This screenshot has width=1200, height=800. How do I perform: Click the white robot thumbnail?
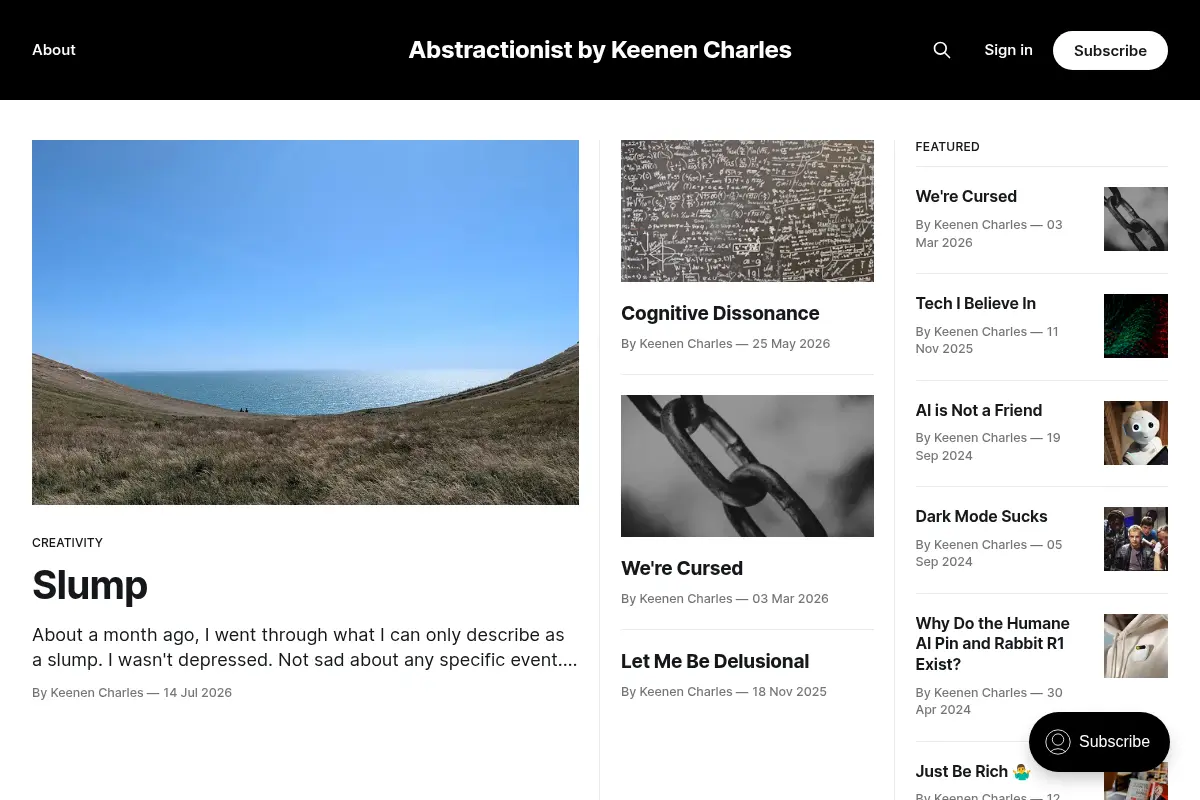tap(1136, 433)
